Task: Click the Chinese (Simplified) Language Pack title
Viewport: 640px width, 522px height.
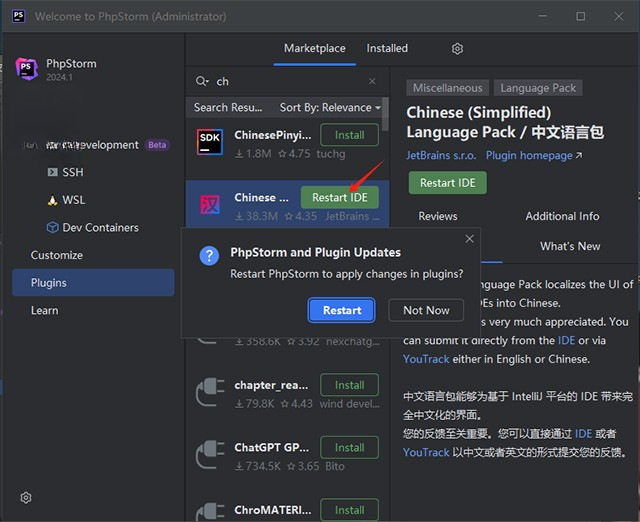Action: [505, 122]
